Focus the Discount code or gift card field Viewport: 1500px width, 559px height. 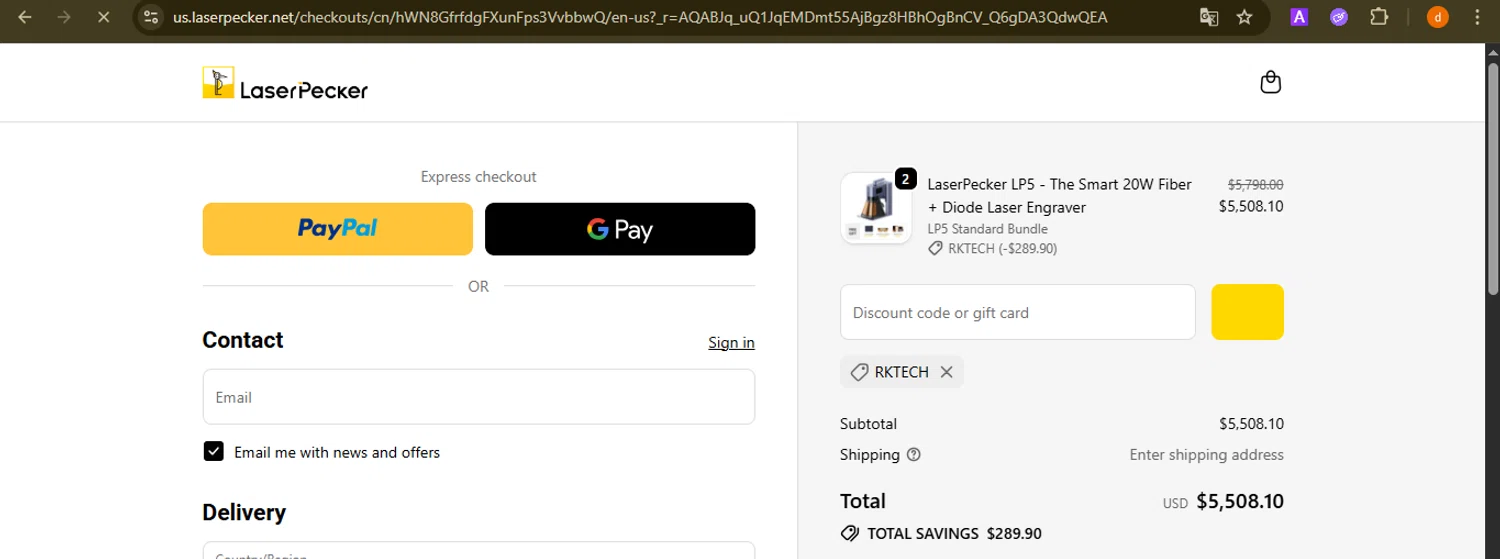tap(1018, 312)
